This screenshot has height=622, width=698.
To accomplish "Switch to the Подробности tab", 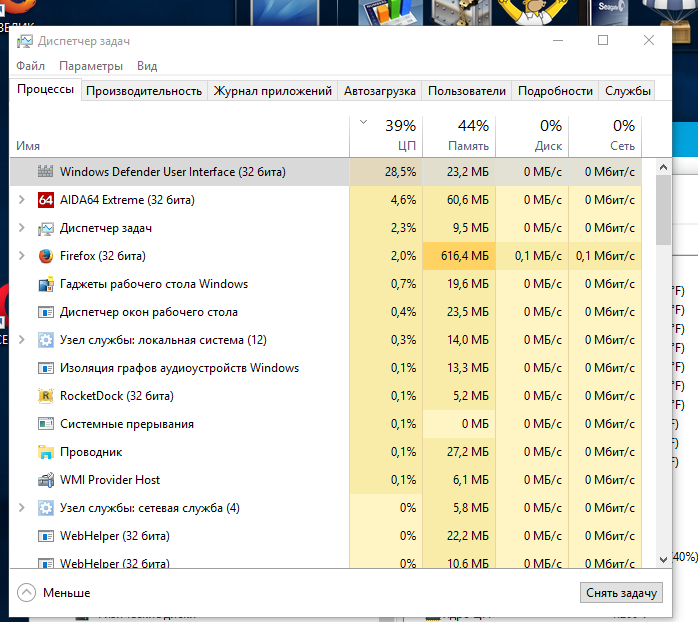I will click(x=555, y=91).
